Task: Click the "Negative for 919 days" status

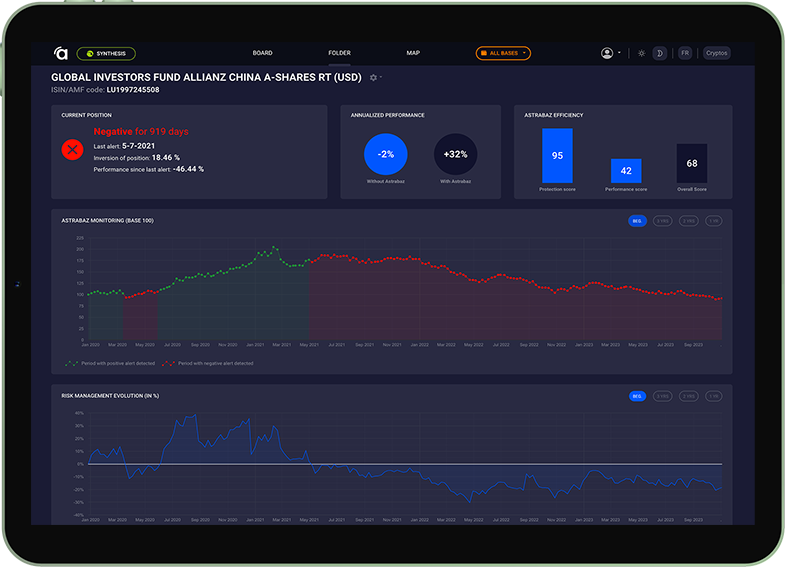Action: [141, 132]
